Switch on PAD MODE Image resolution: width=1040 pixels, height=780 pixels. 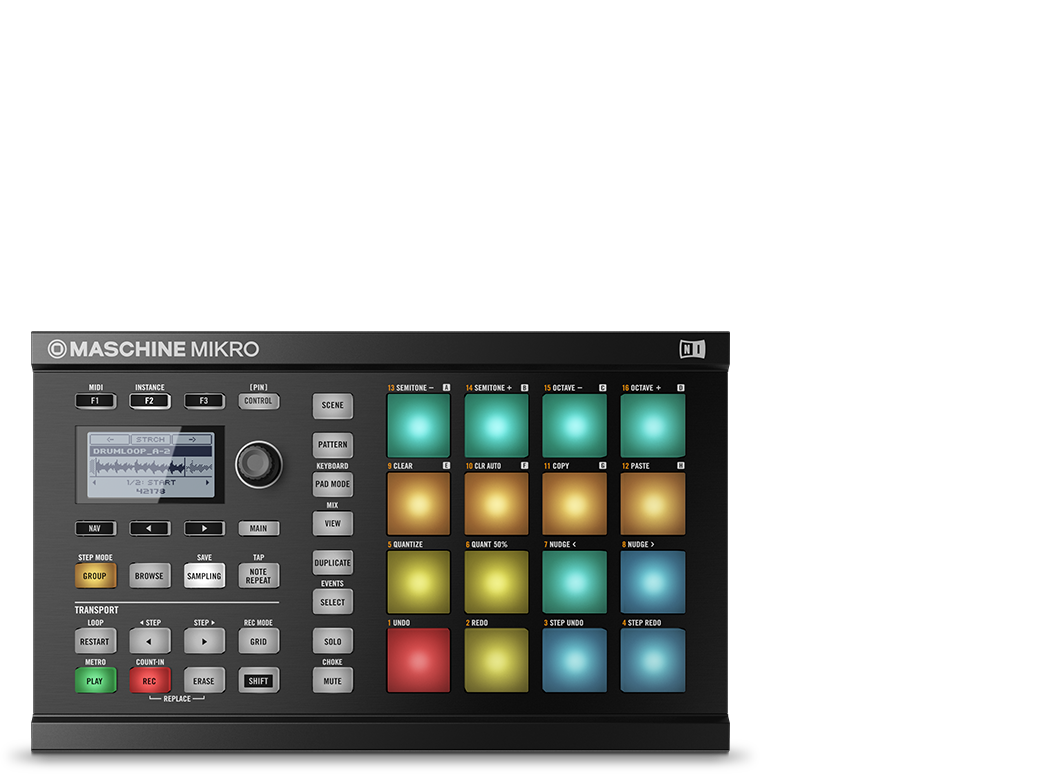(332, 484)
